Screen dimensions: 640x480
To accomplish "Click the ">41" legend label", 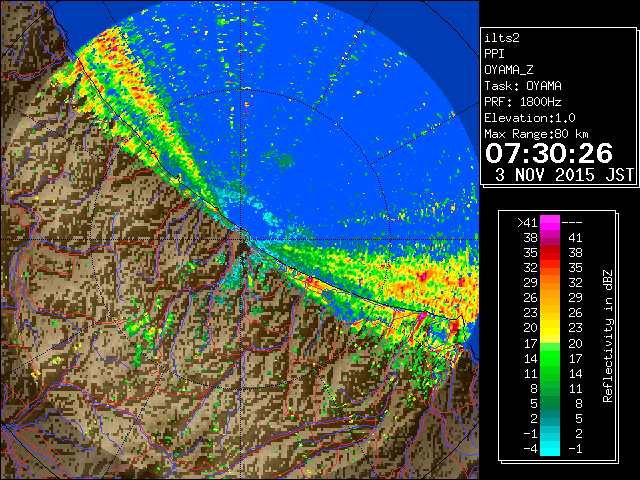I will tap(527, 223).
